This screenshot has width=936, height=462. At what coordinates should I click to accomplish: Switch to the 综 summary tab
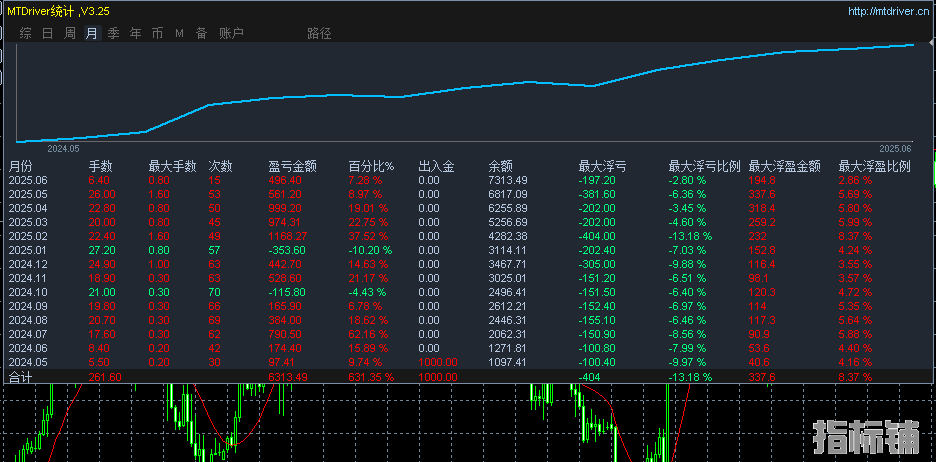tap(26, 33)
